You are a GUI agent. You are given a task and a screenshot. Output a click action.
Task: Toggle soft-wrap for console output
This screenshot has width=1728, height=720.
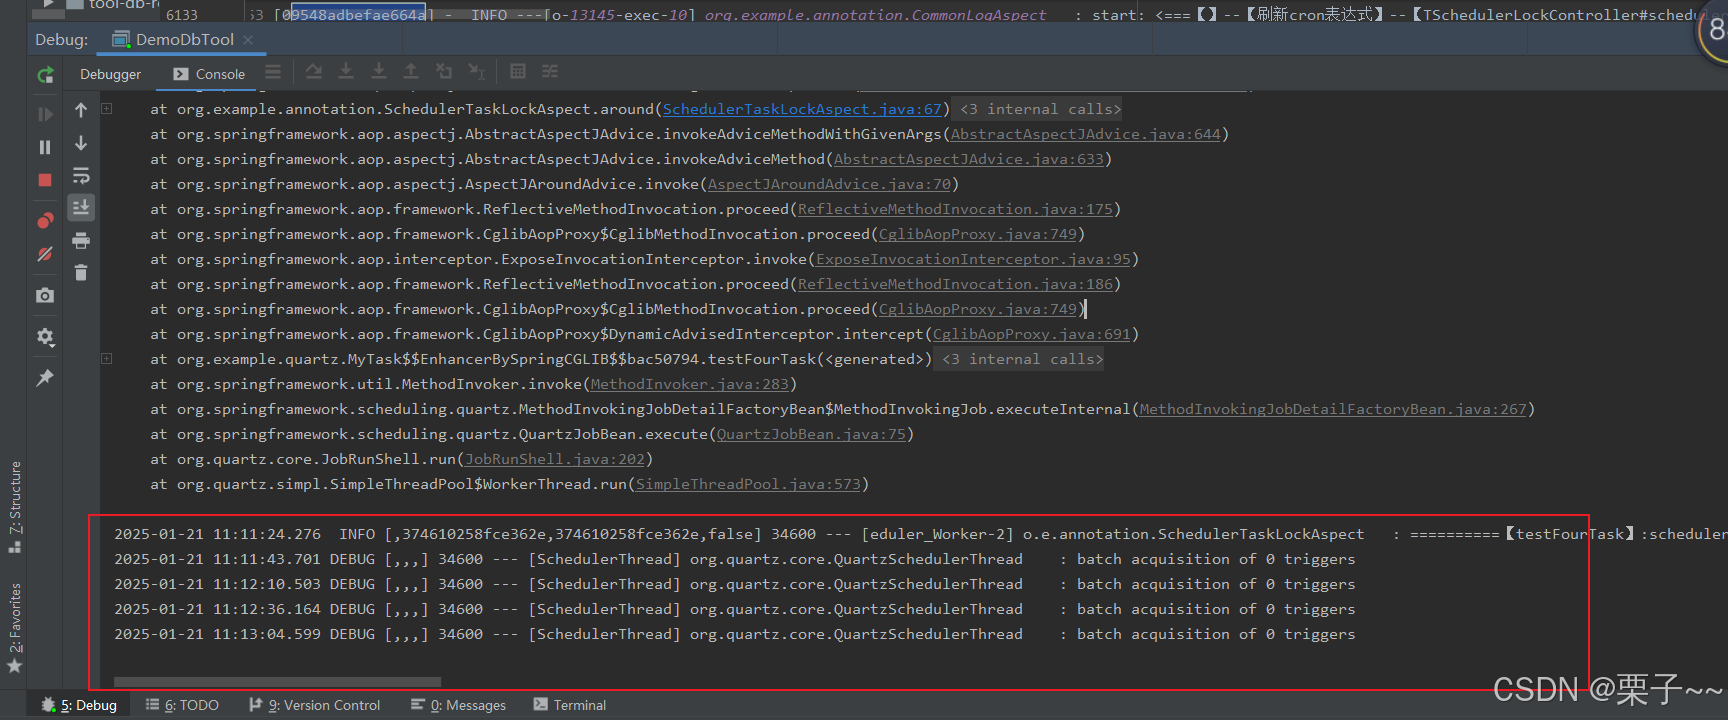pos(81,176)
